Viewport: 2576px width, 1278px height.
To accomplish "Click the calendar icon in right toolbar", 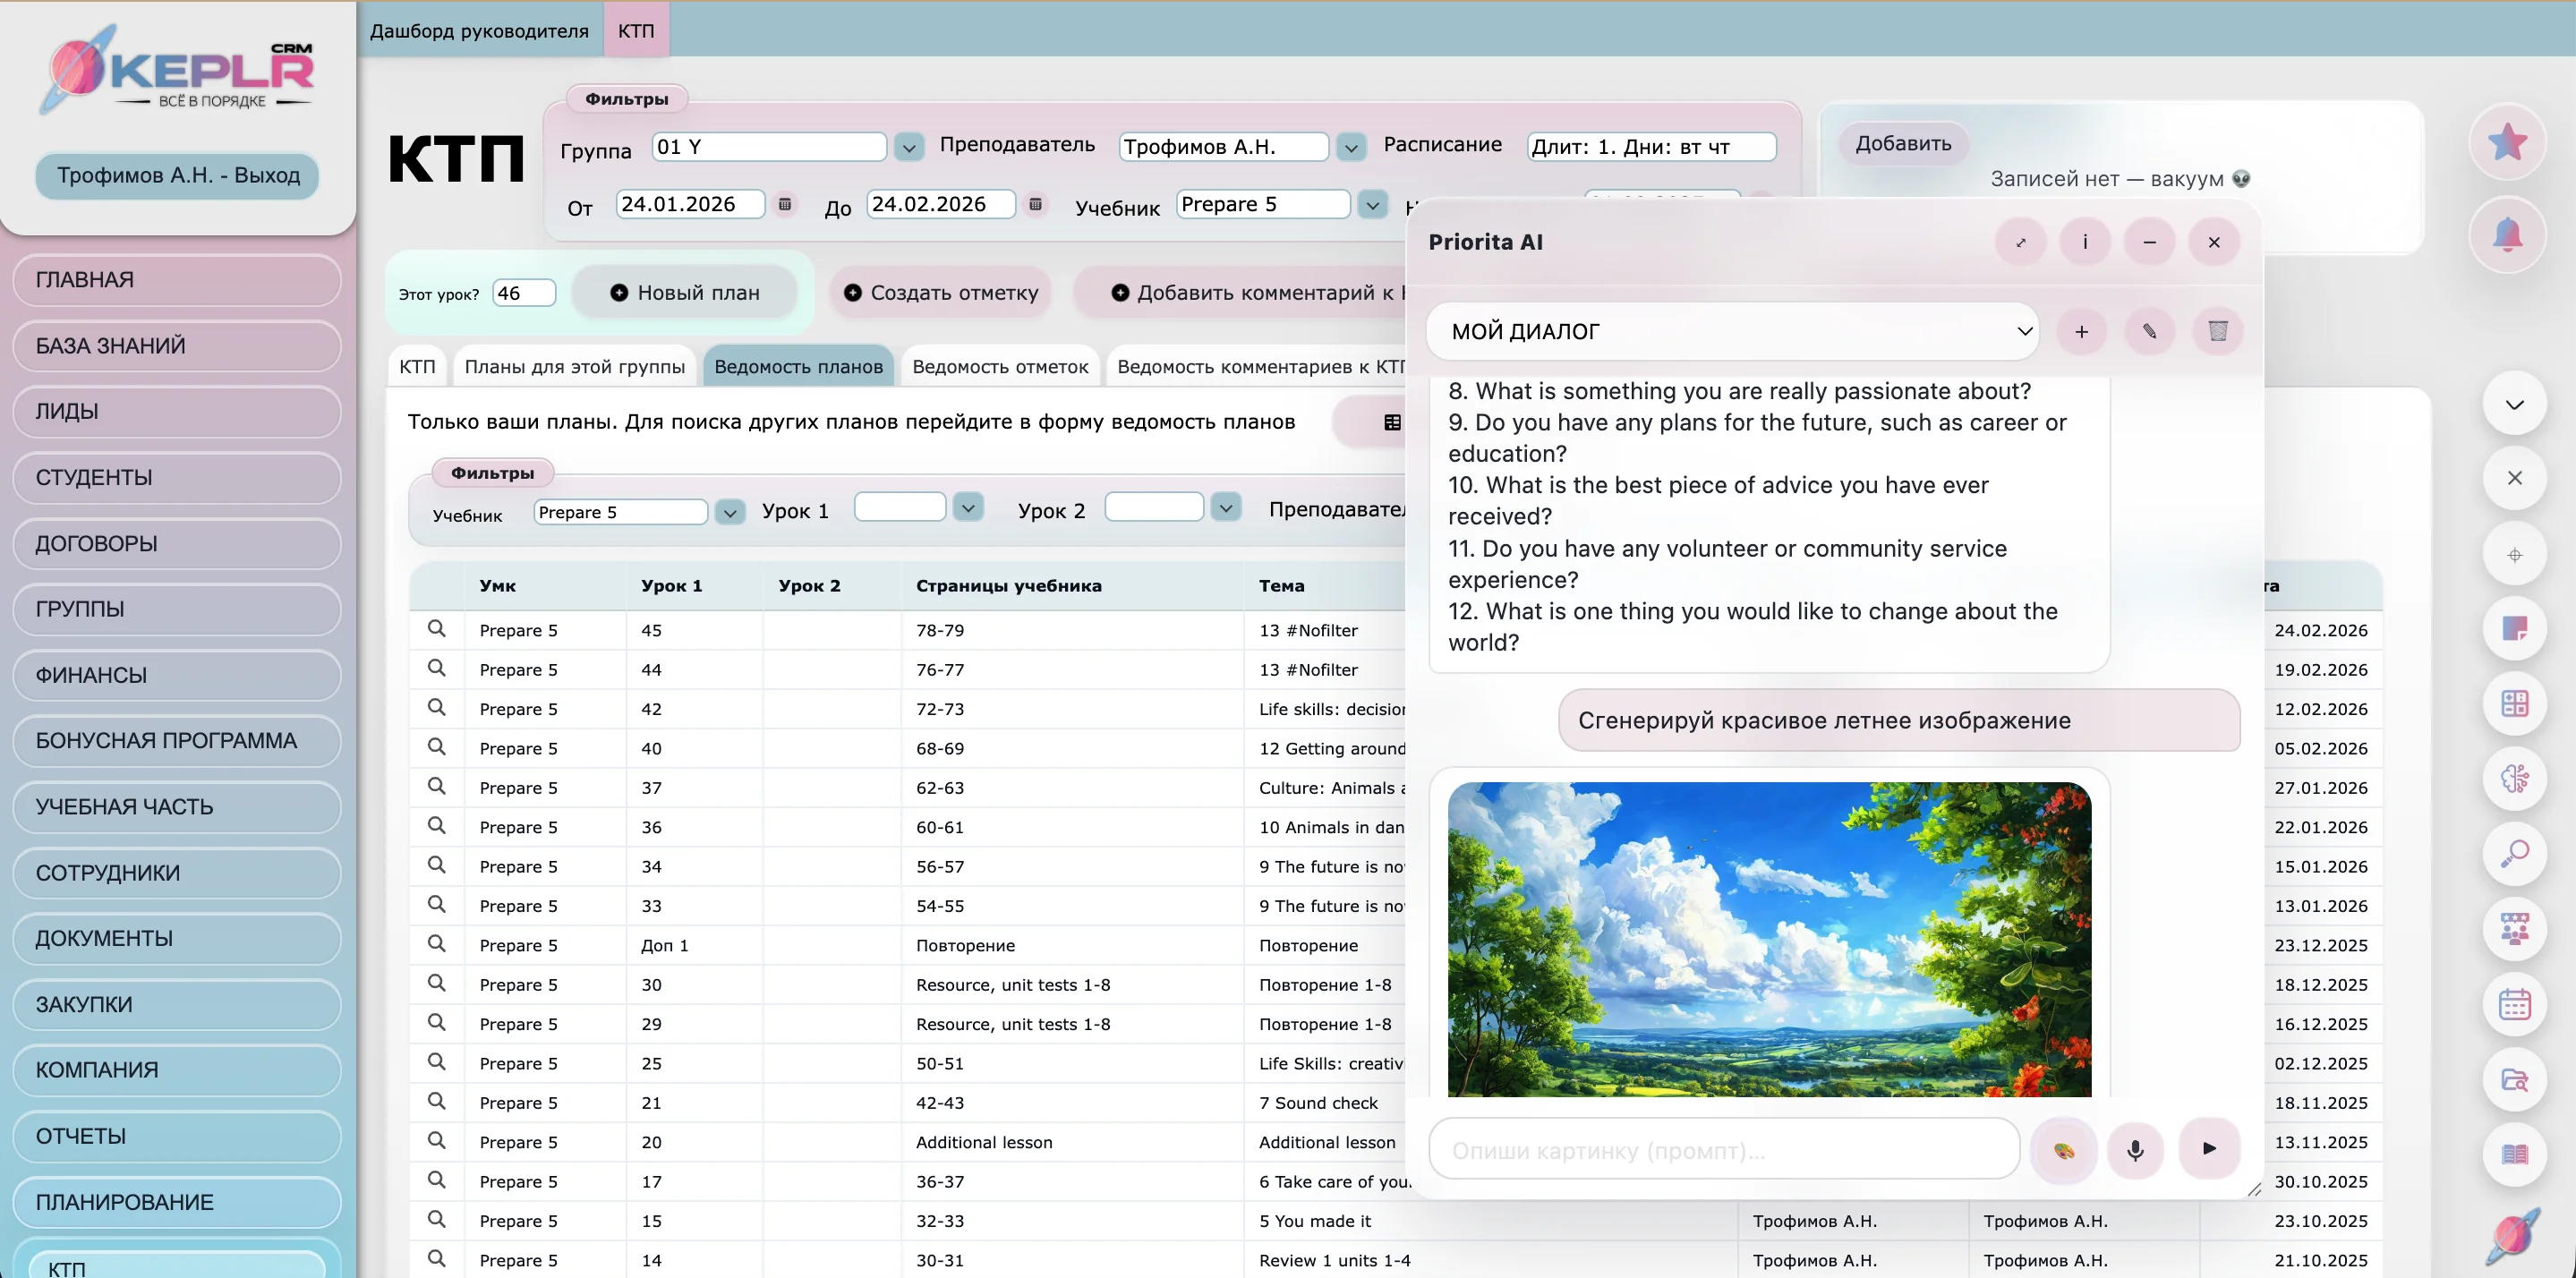I will point(2514,1004).
